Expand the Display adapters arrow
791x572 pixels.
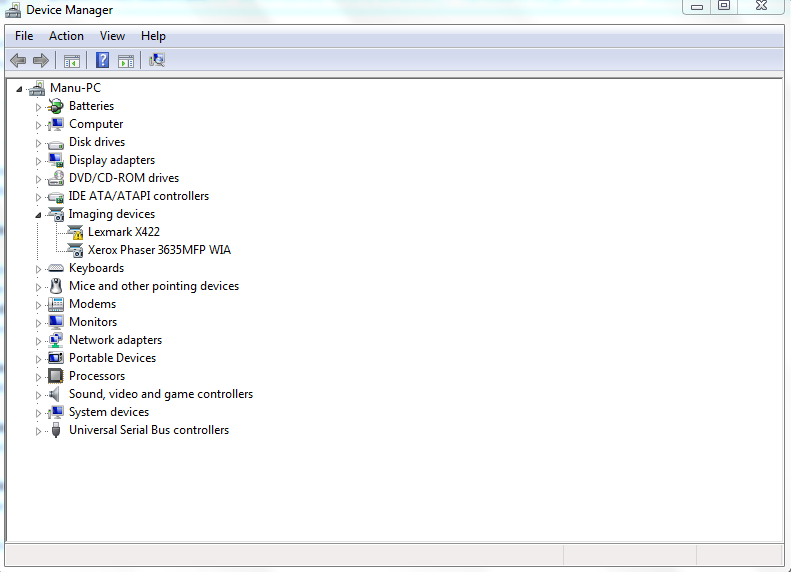38,161
